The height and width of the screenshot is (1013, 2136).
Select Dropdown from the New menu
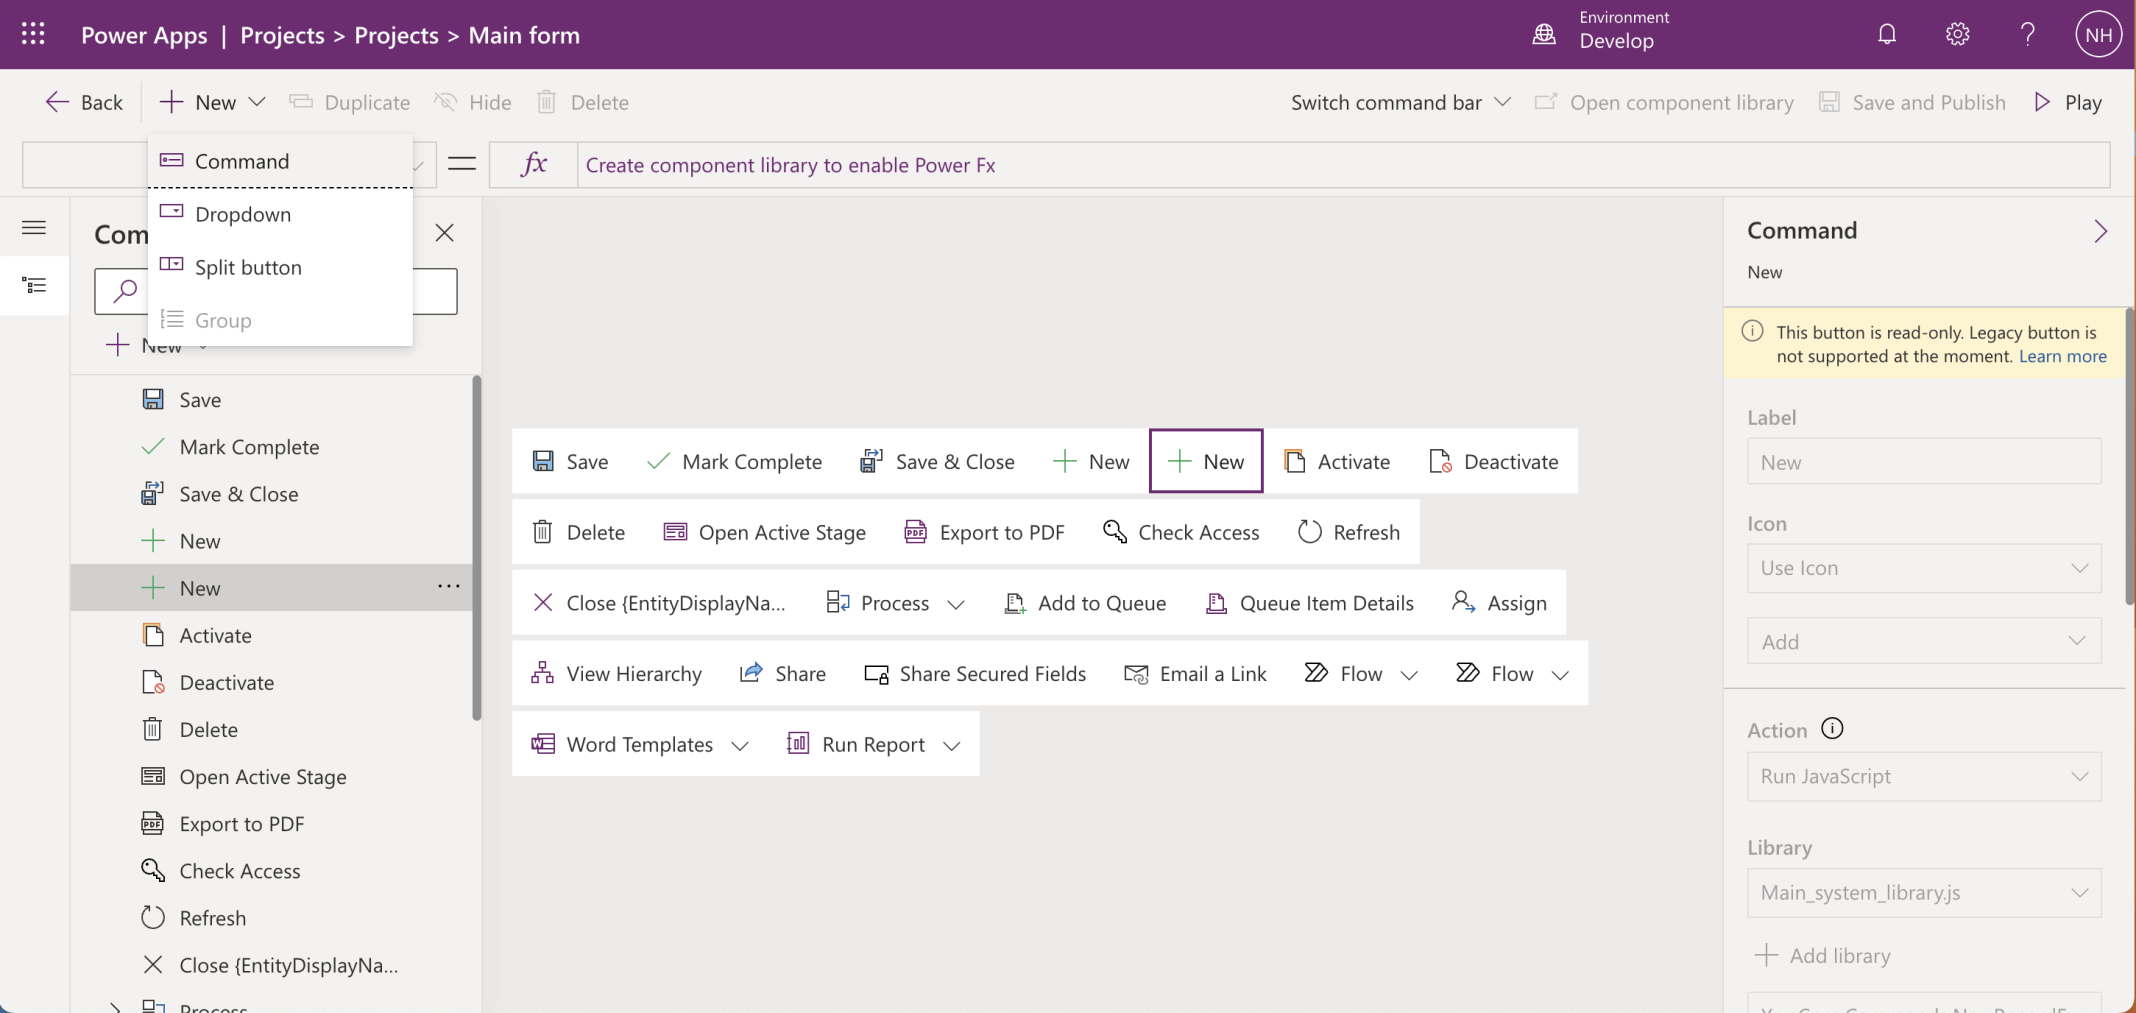point(280,214)
